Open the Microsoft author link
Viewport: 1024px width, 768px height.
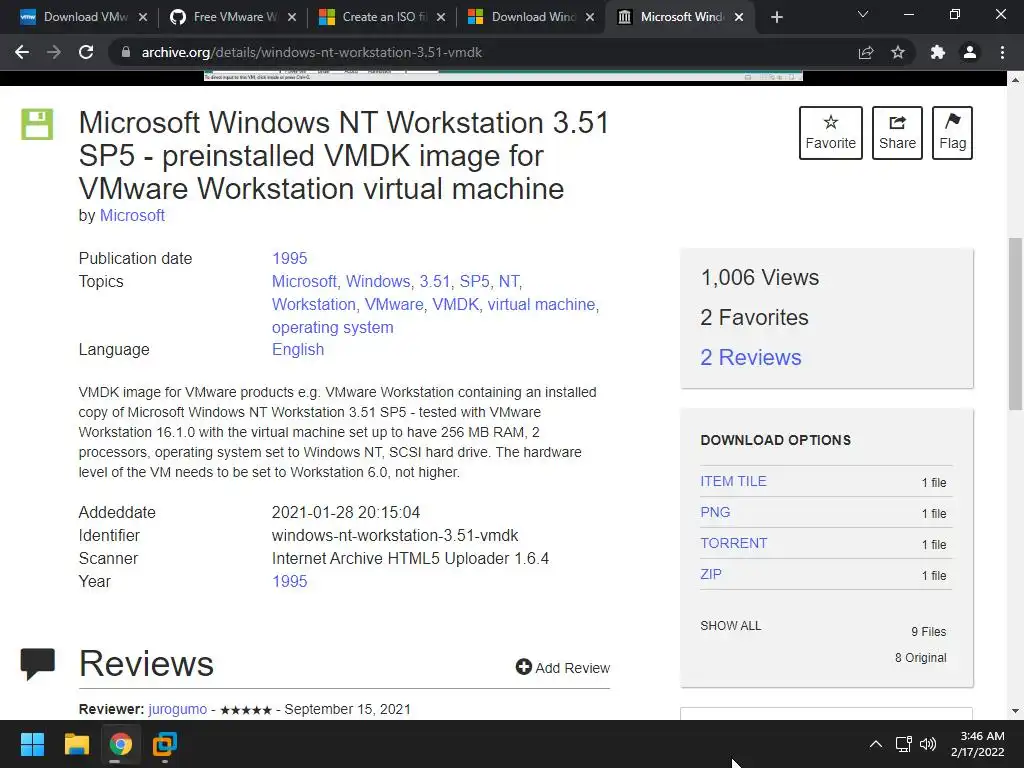point(132,216)
